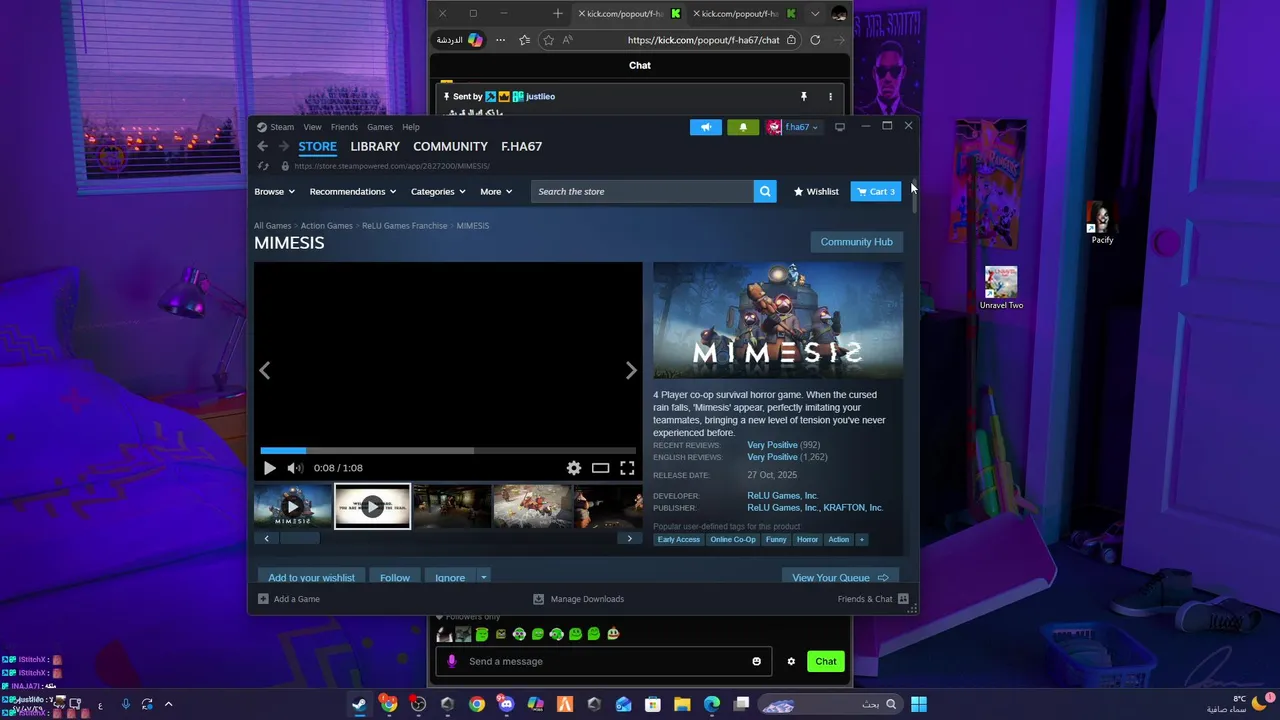Switch to the COMMUNITY tab
This screenshot has height=720, width=1280.
(450, 146)
